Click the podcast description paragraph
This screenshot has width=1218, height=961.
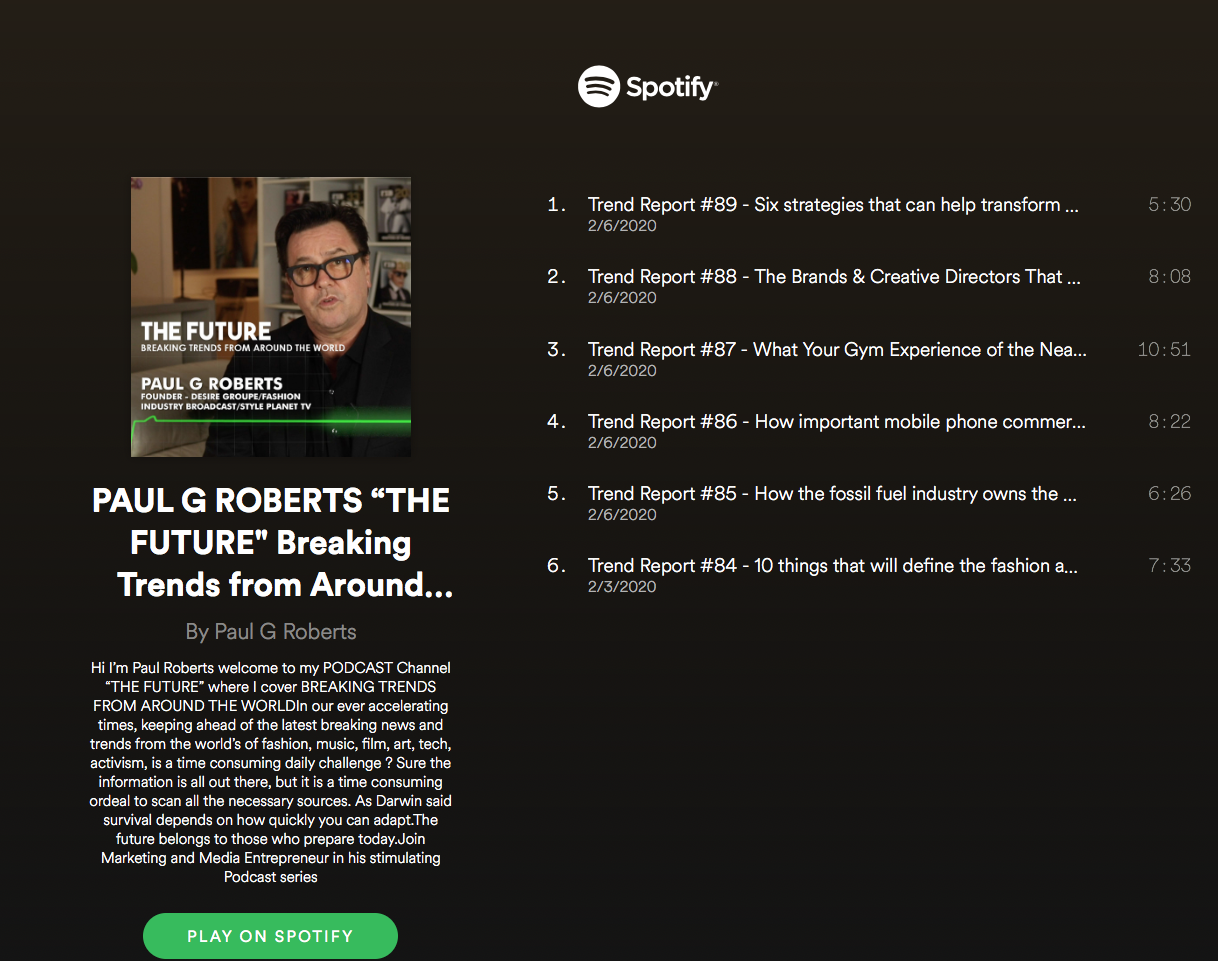click(271, 772)
